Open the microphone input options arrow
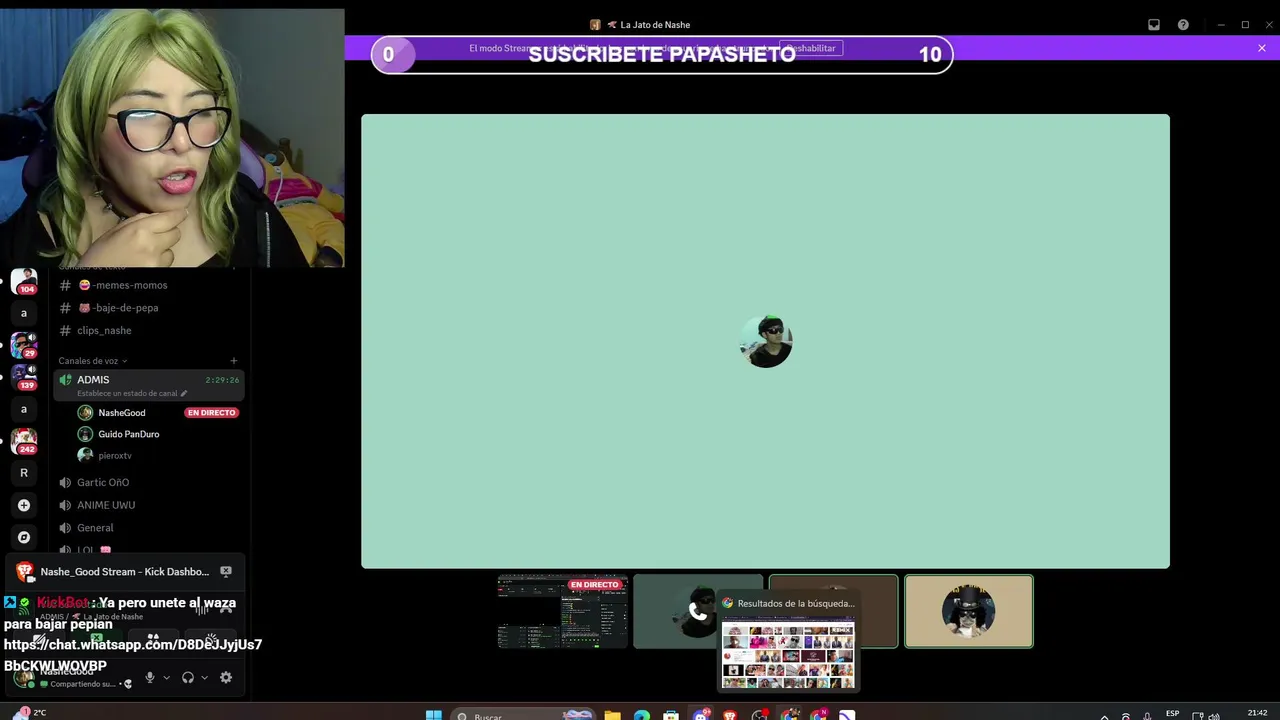The height and width of the screenshot is (720, 1280). coord(166,677)
